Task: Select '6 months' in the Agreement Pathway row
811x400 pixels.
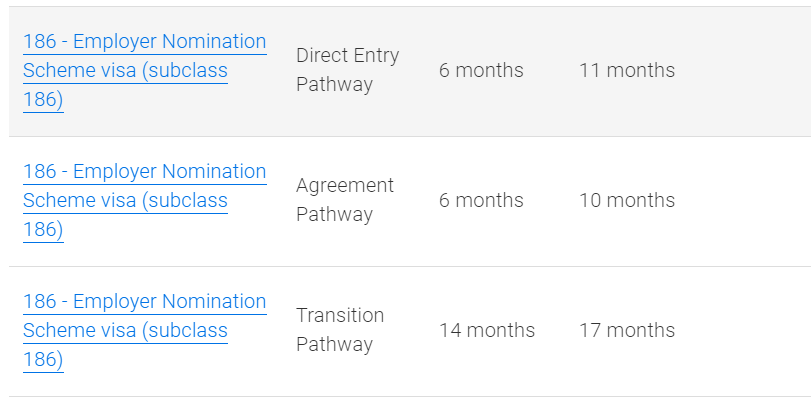Action: [481, 200]
